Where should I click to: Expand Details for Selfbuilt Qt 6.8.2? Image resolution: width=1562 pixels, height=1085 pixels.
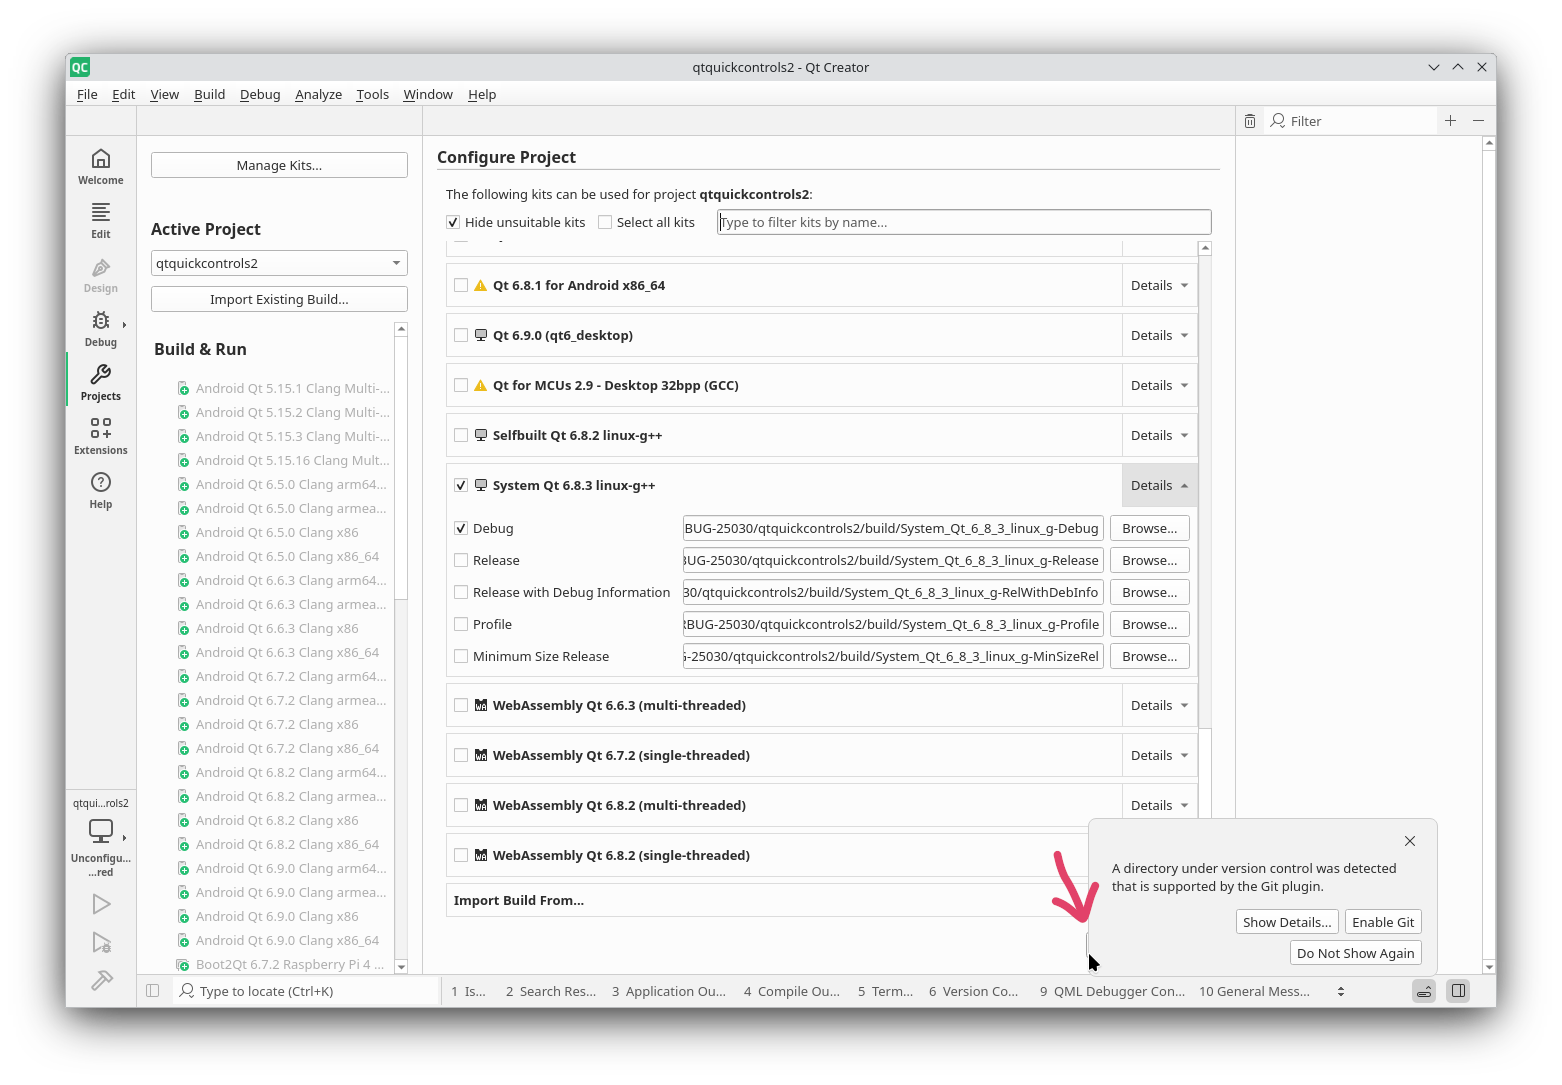click(x=1160, y=435)
